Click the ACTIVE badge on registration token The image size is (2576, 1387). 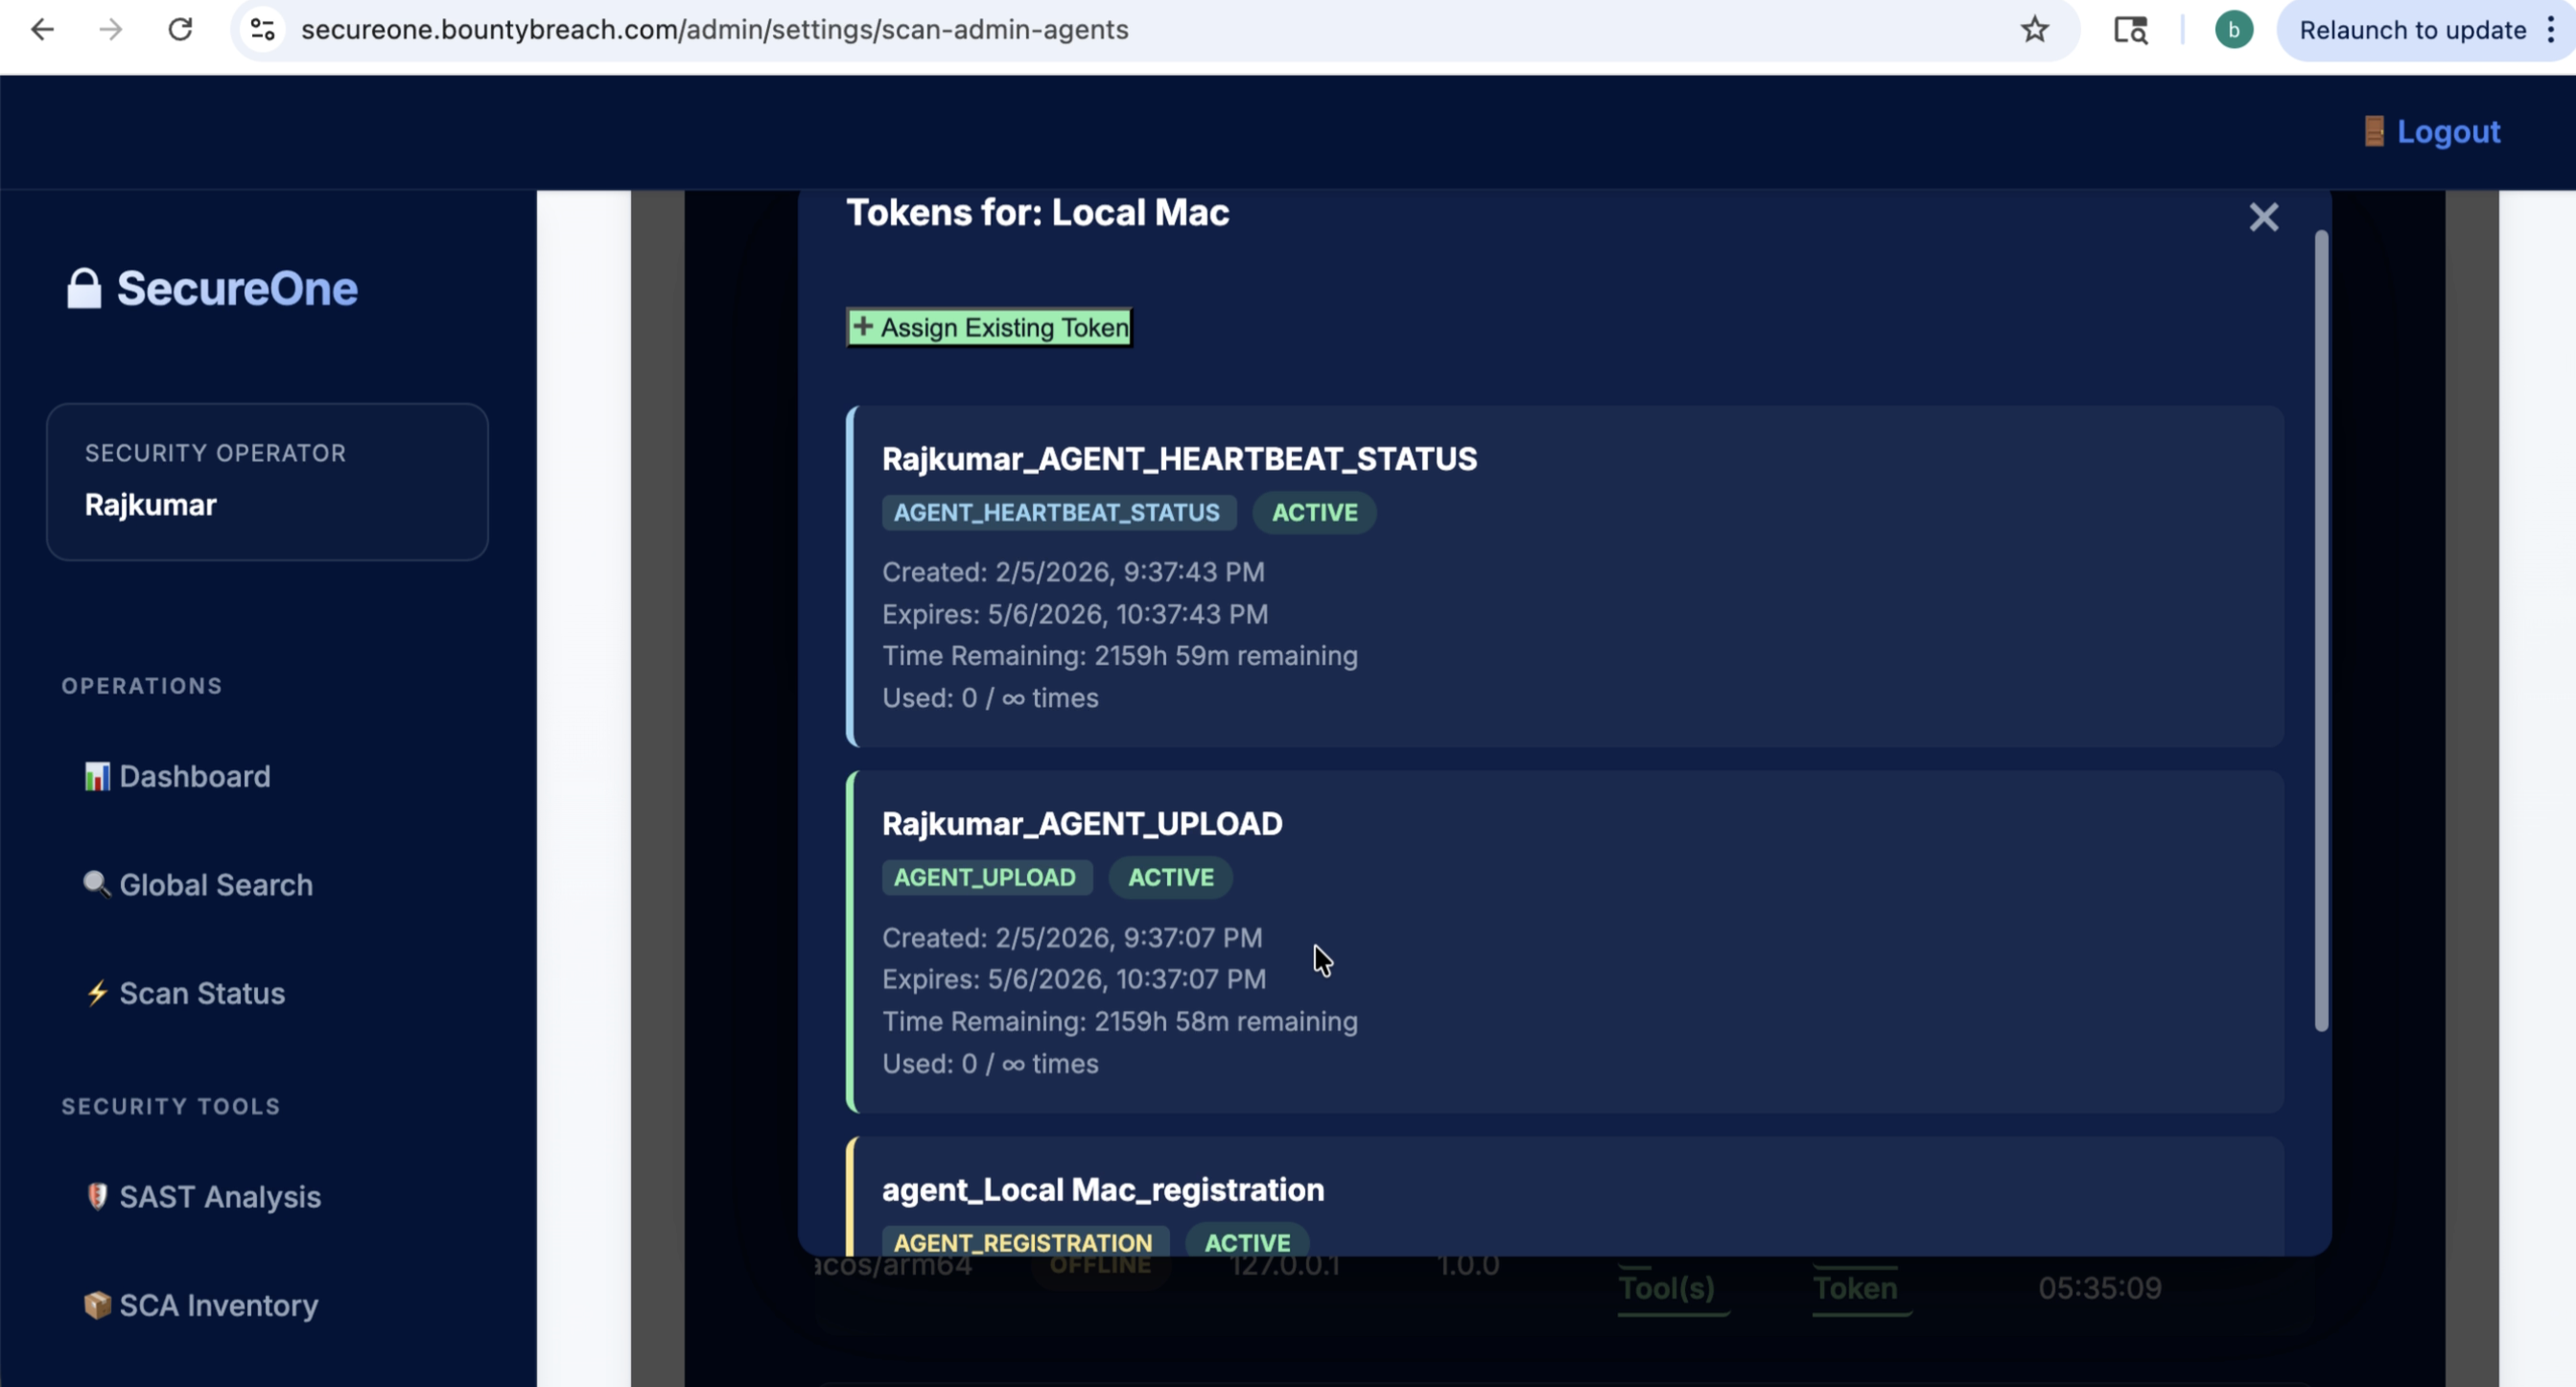[1247, 1241]
